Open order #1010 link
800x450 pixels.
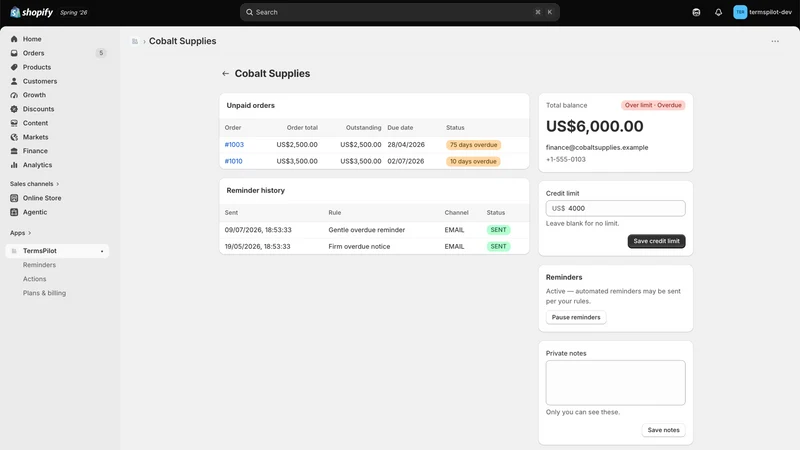[x=234, y=161]
